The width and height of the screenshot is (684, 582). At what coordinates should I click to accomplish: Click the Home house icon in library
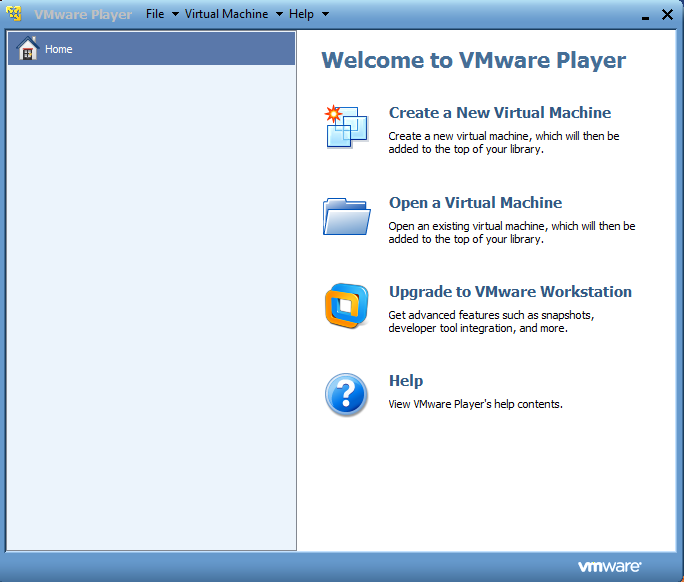coord(27,48)
